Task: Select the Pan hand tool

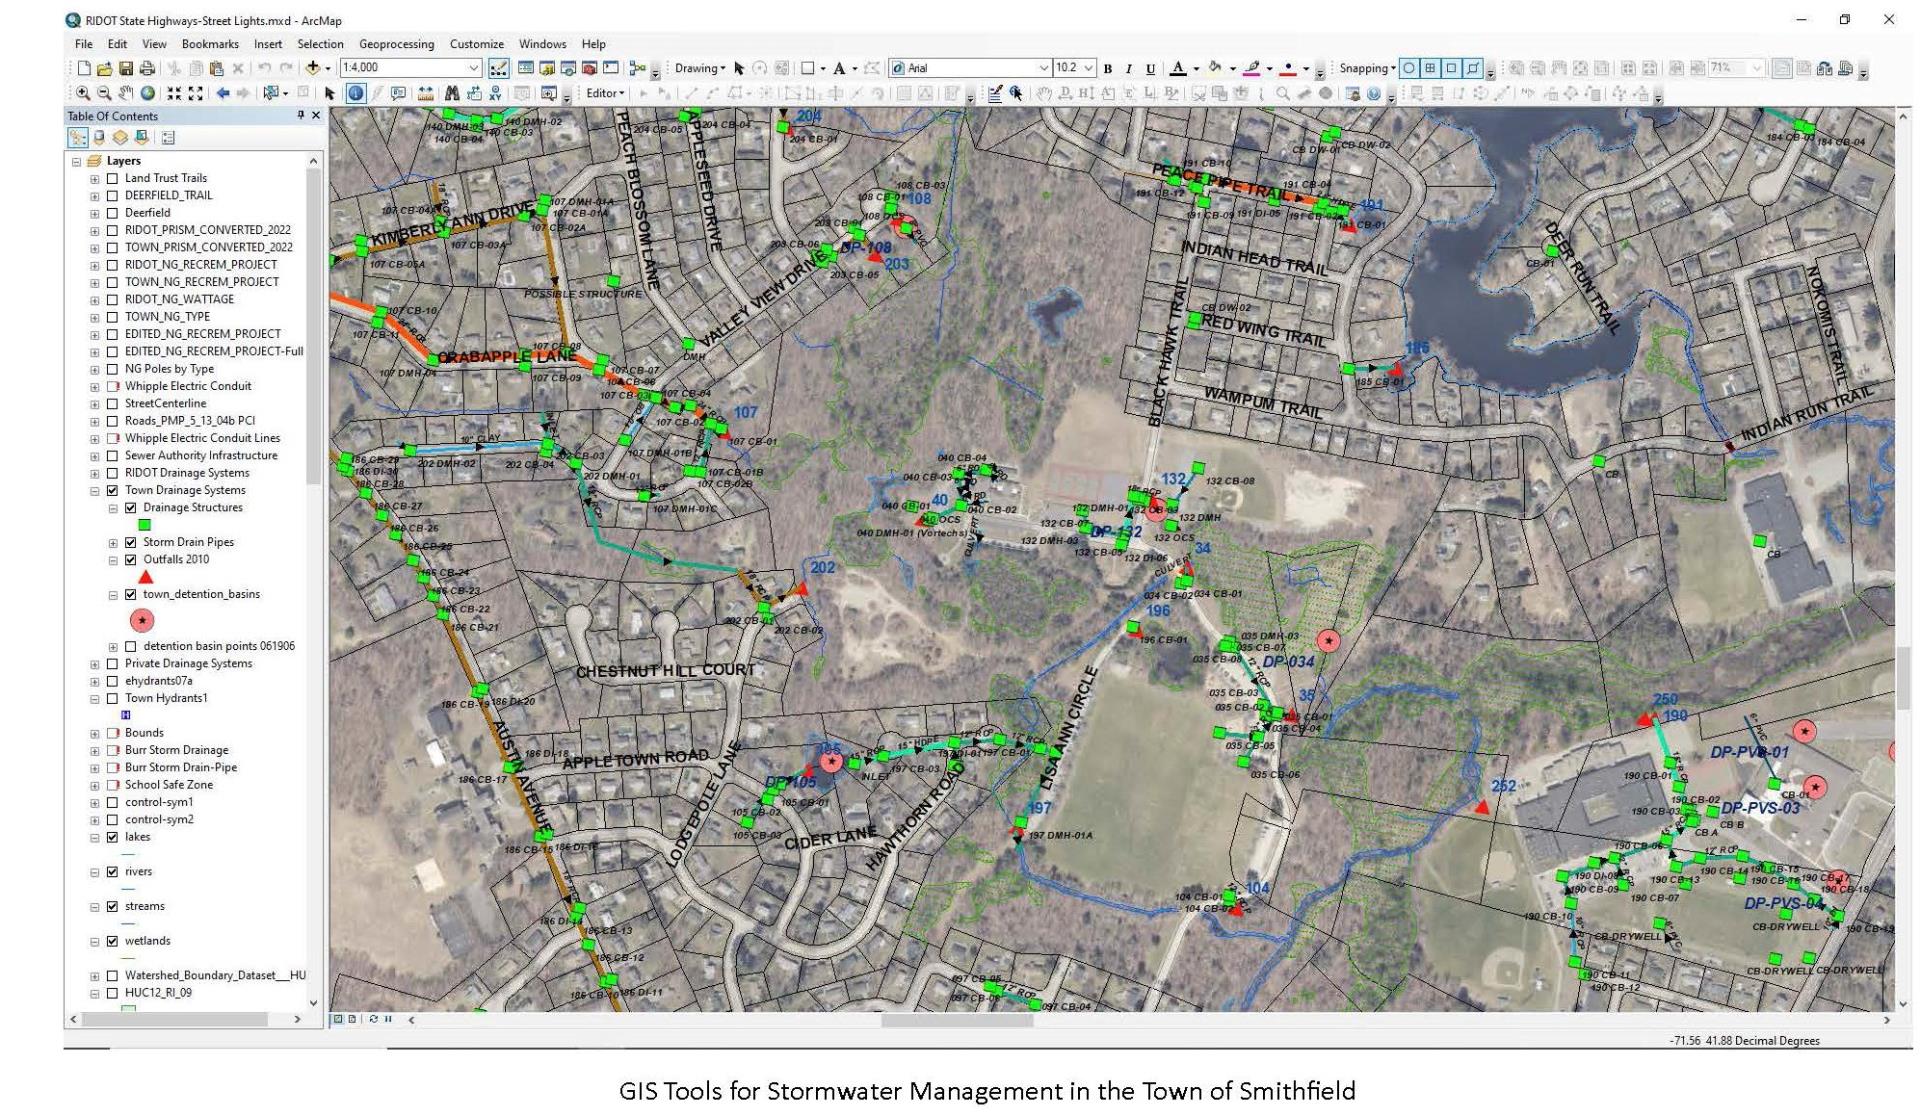Action: [x=126, y=94]
